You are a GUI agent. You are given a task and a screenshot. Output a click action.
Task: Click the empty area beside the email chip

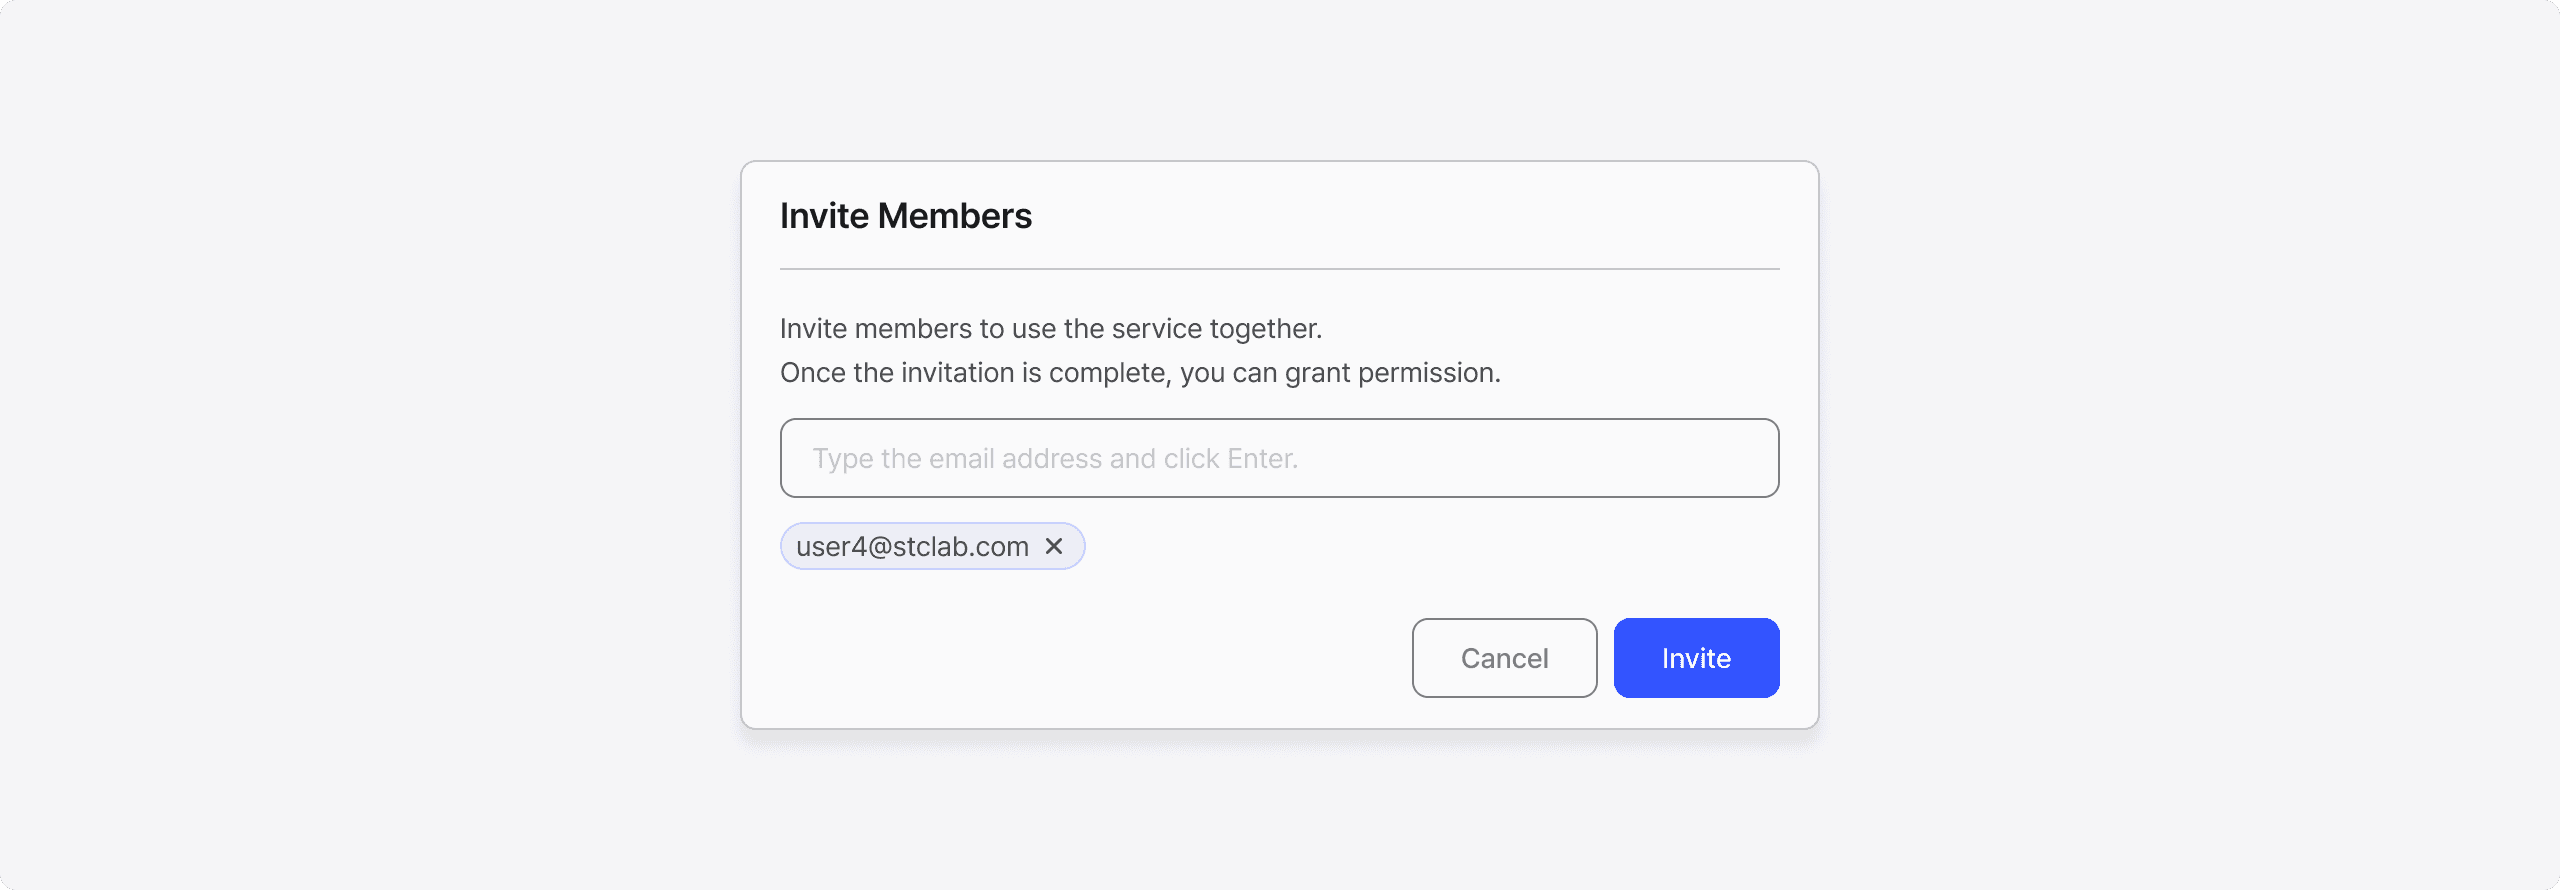tap(1430, 546)
